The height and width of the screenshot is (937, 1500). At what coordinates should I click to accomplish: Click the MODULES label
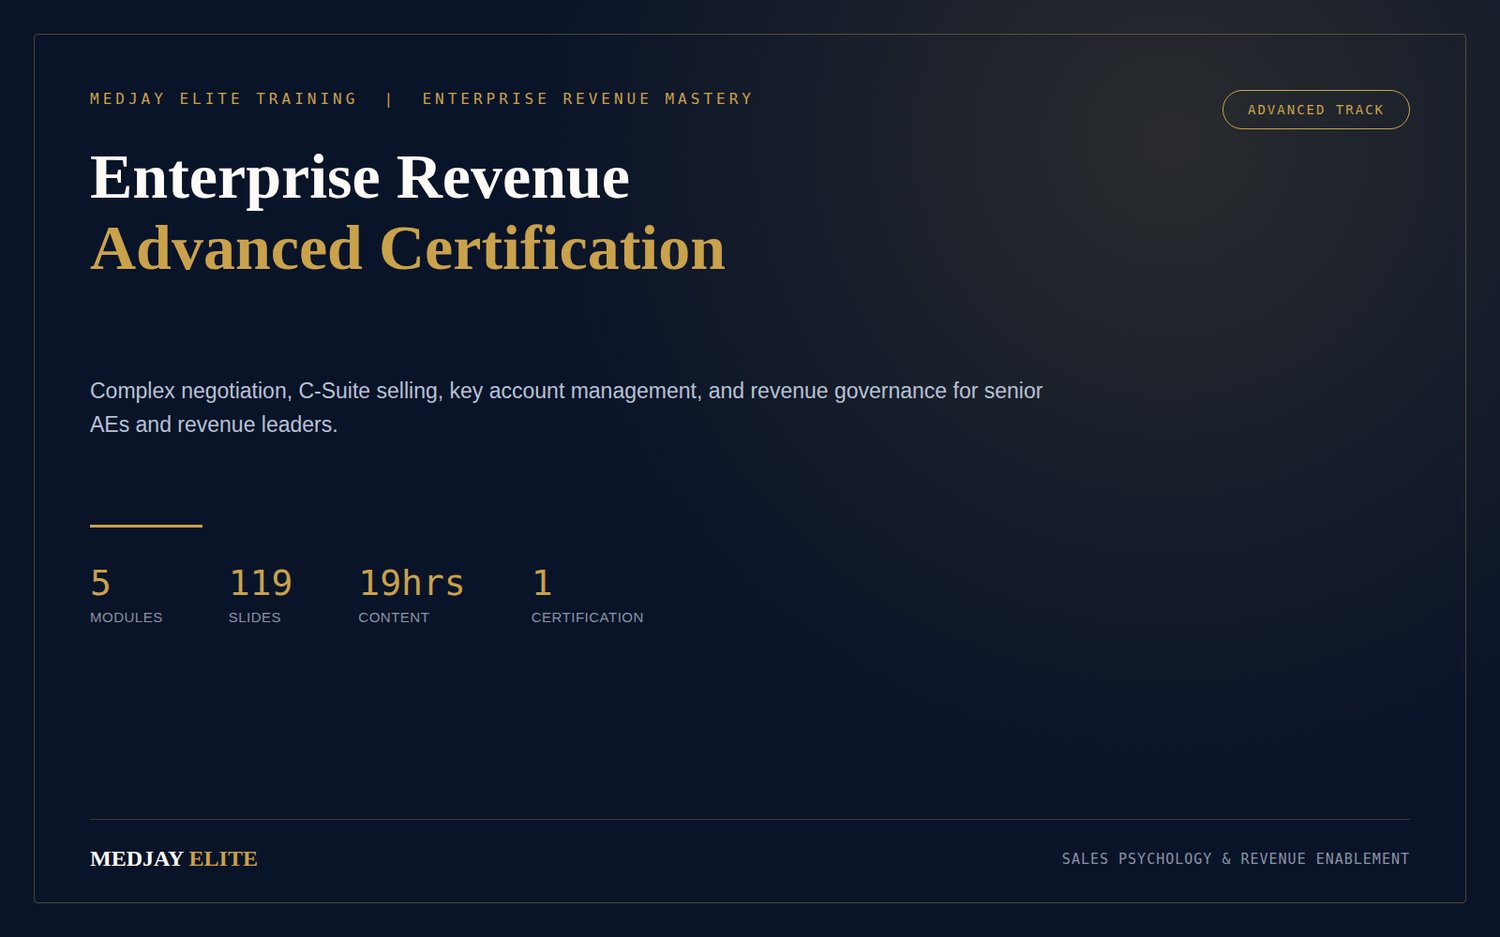click(x=126, y=618)
